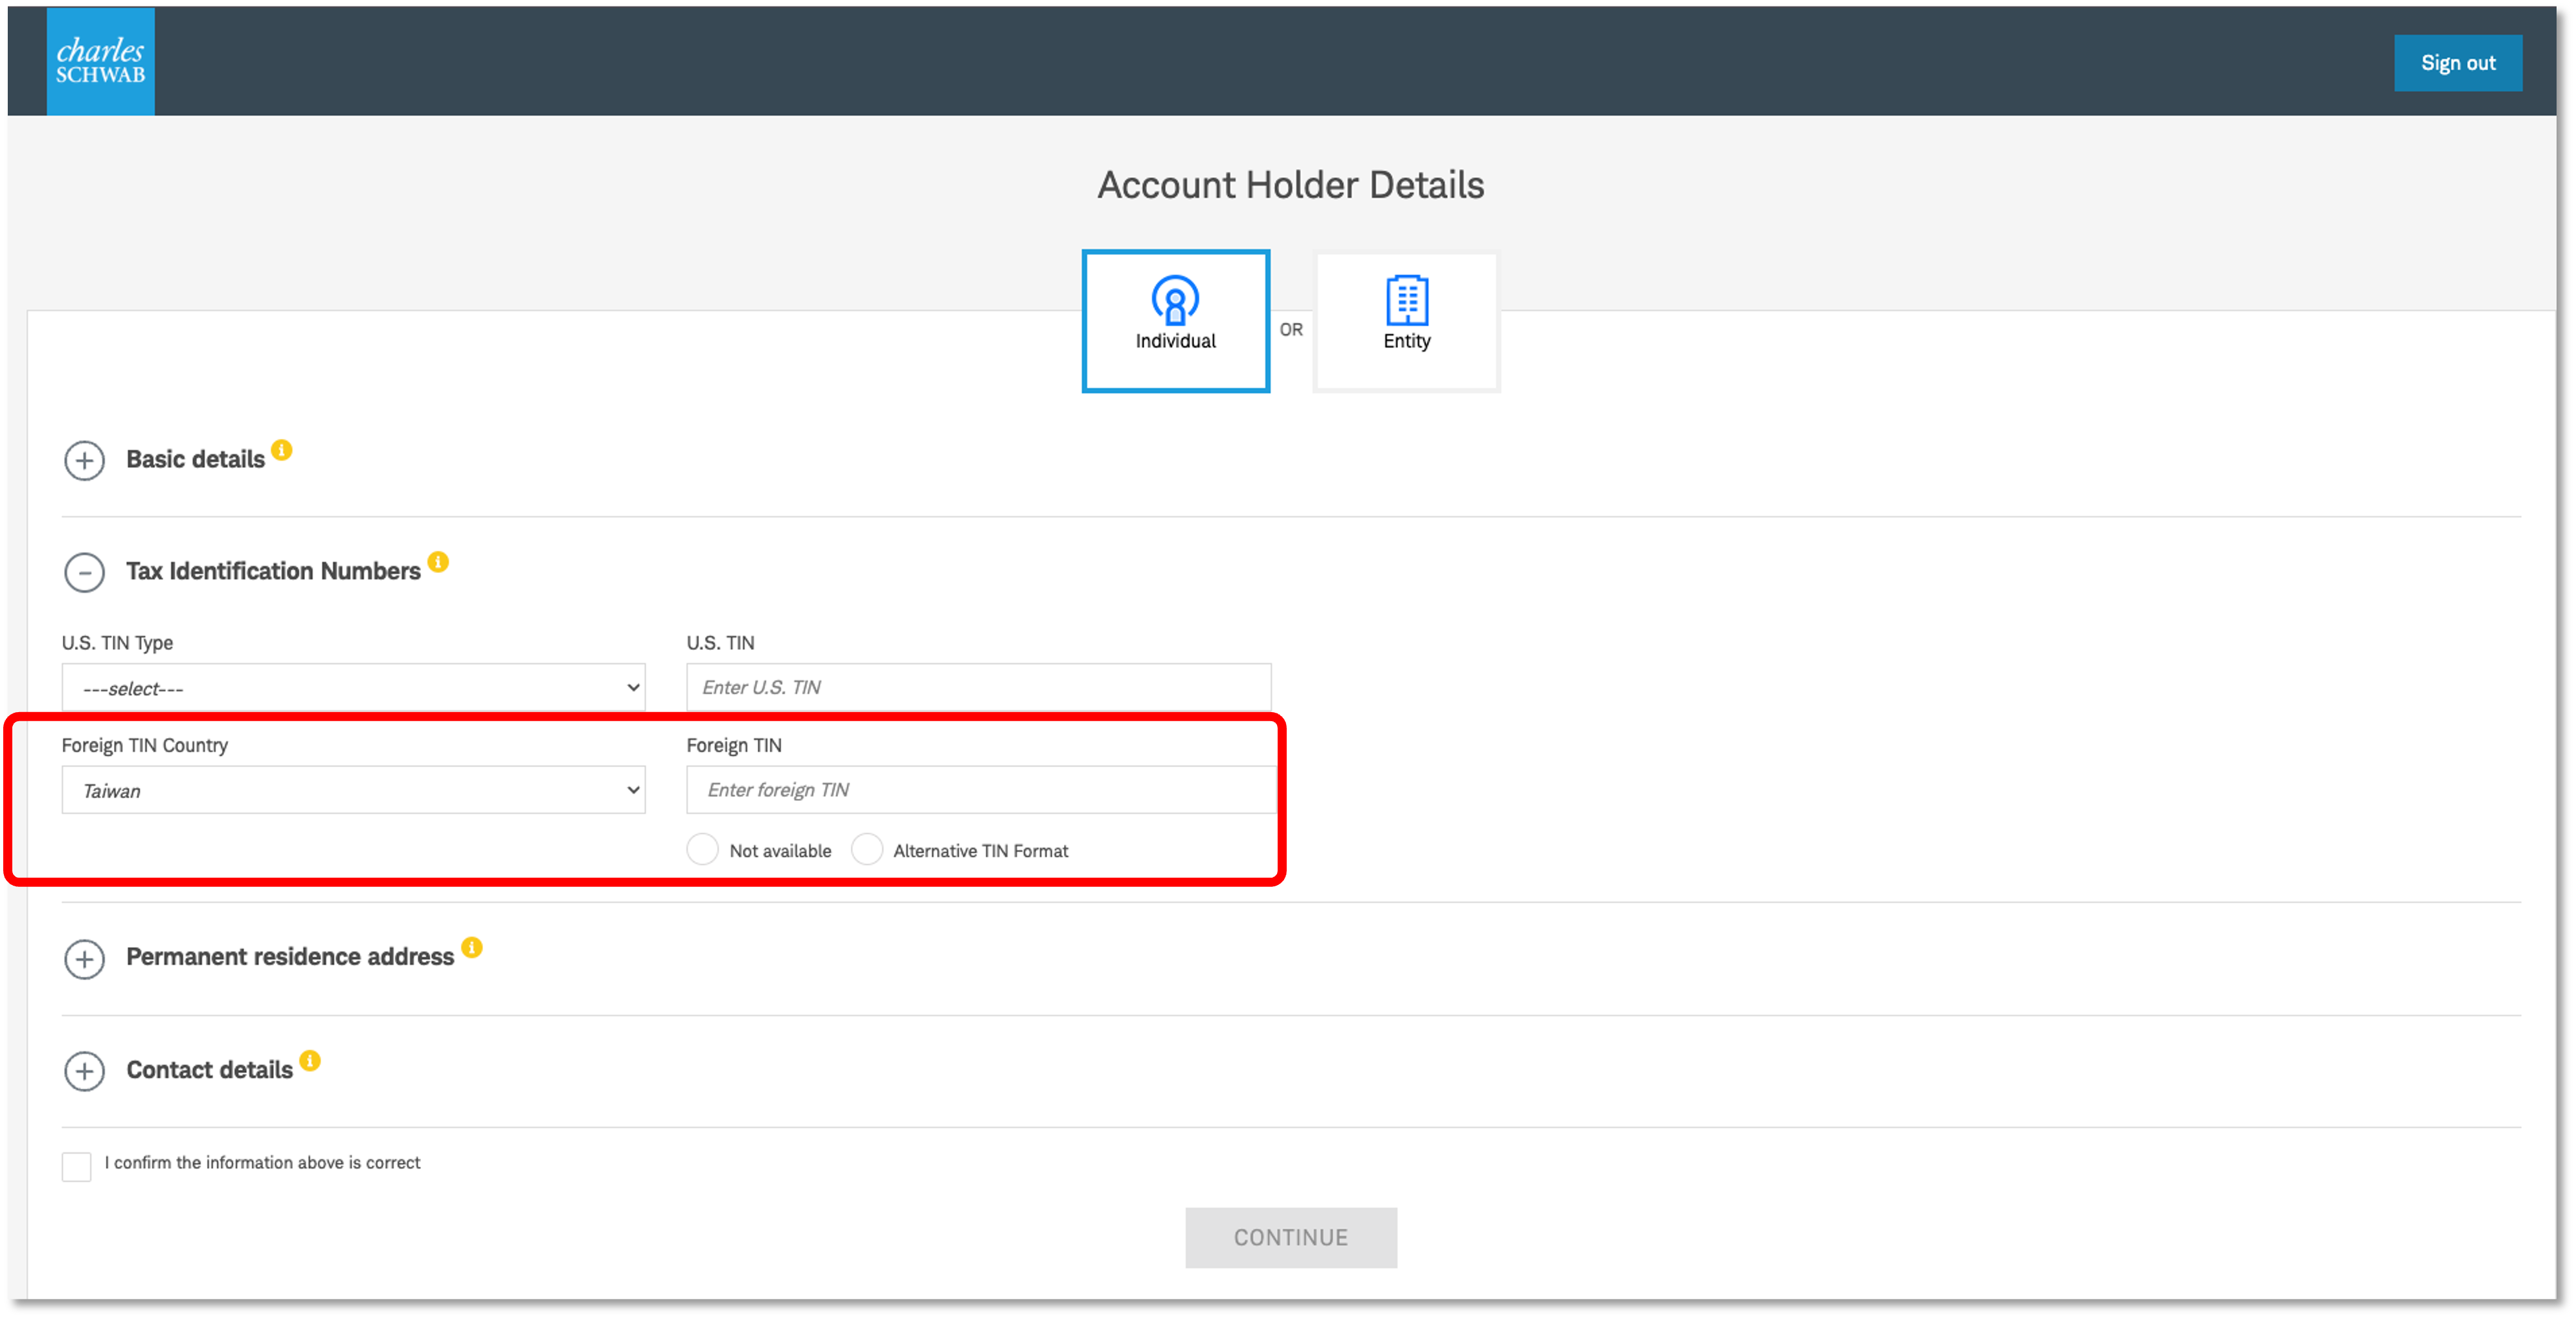Viewport: 2576px width, 1320px height.
Task: Click info icon beside Basic details
Action: [282, 450]
